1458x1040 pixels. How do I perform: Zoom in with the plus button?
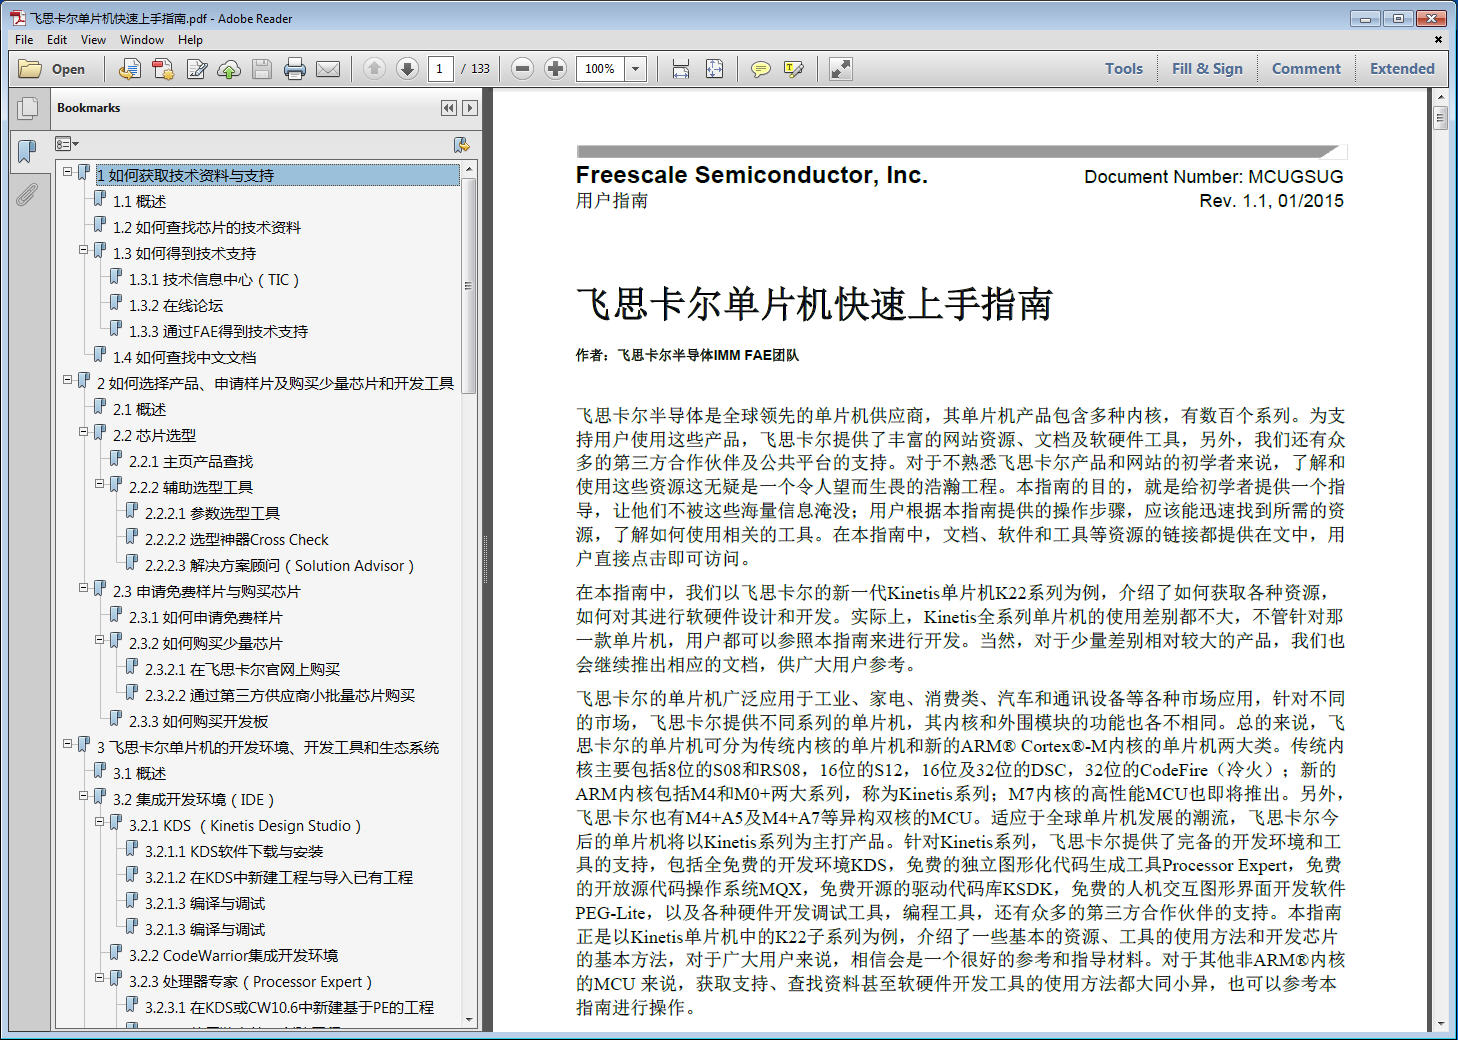[x=555, y=69]
